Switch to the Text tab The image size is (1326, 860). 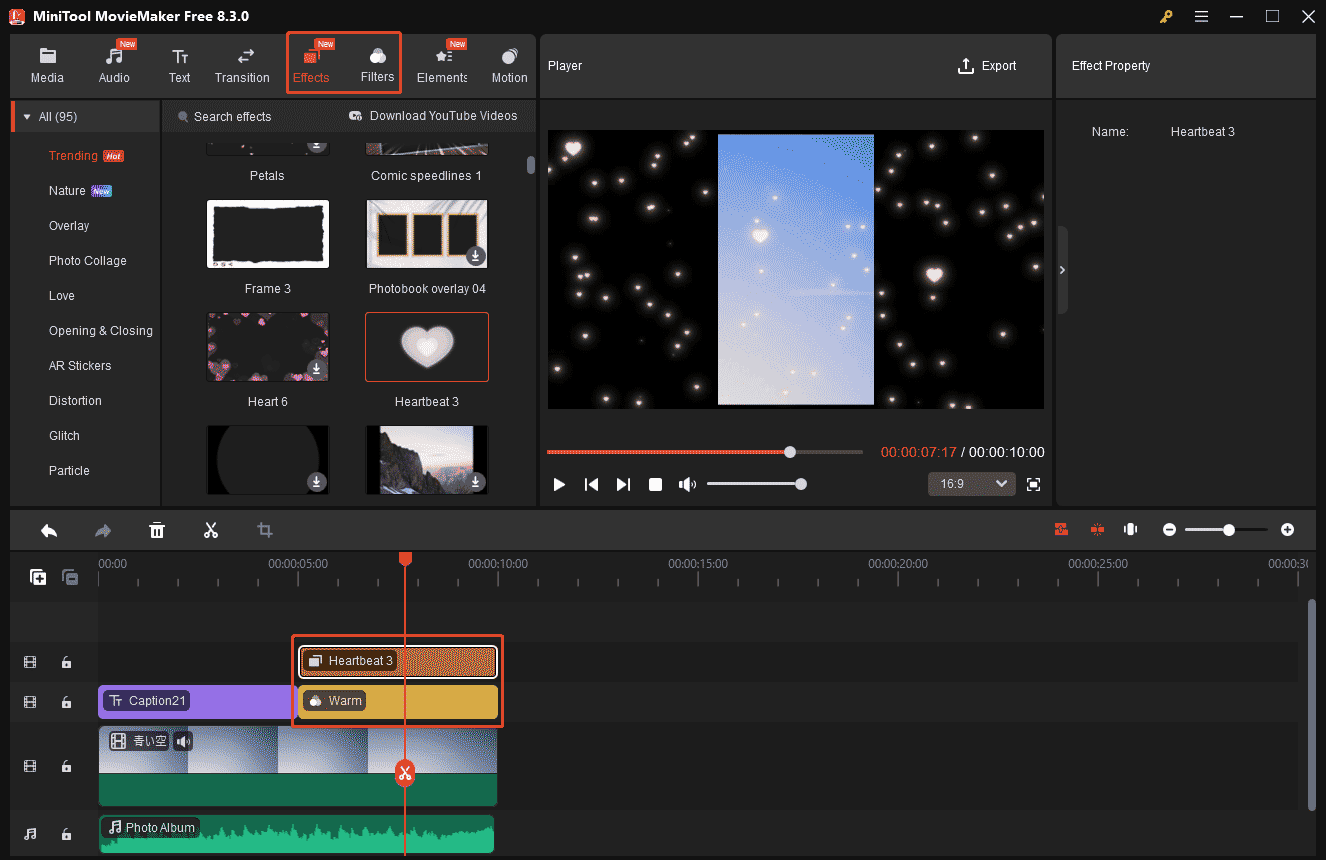179,66
